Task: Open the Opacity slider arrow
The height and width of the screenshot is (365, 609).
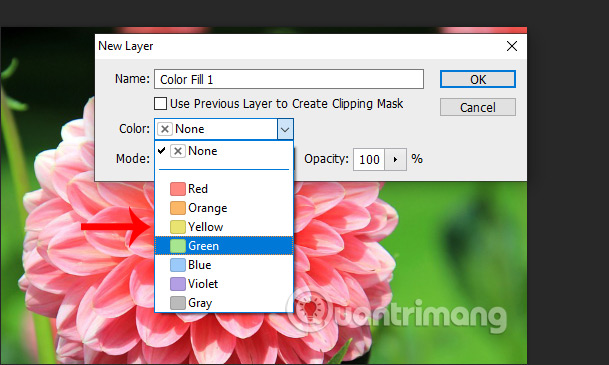Action: point(395,159)
